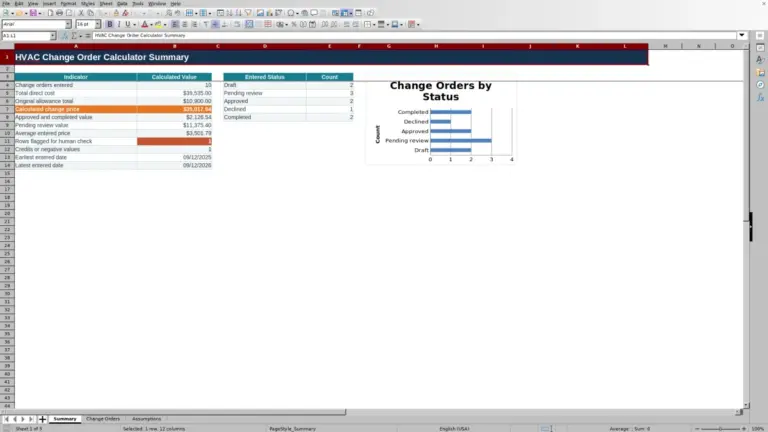Click the AutoFilter funnel icon

248,13
